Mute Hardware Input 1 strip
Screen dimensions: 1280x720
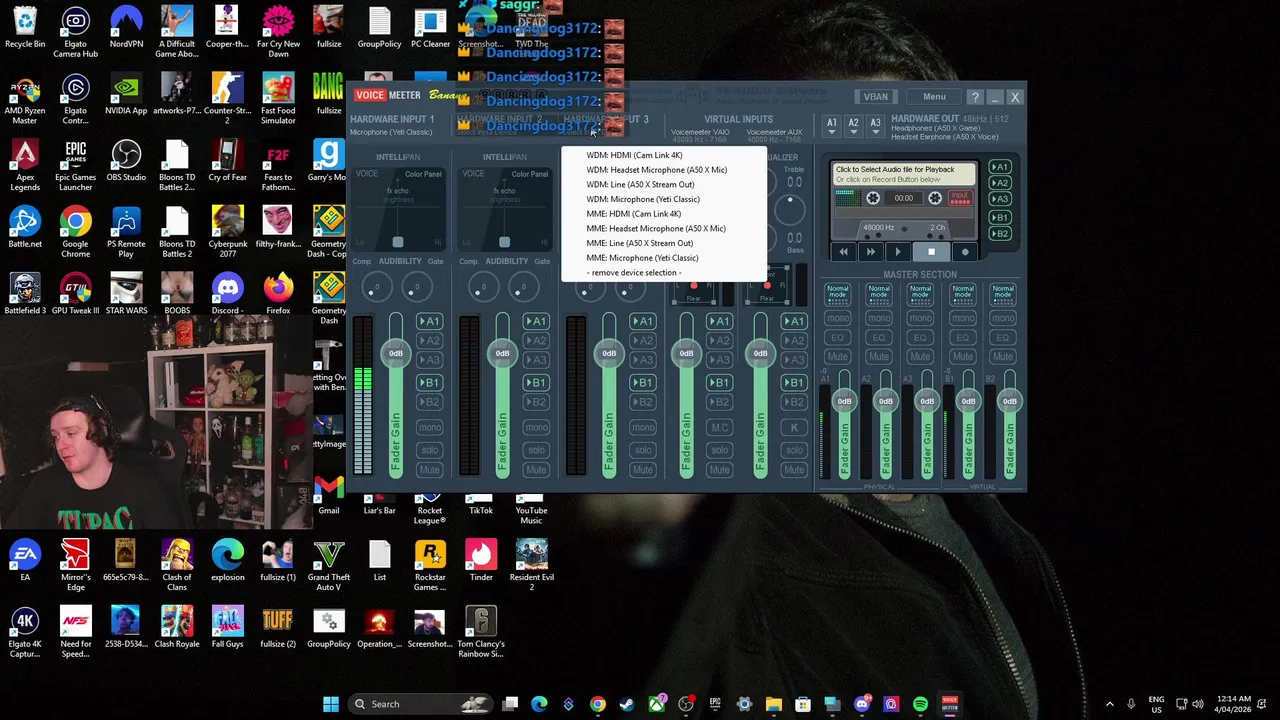[x=429, y=469]
